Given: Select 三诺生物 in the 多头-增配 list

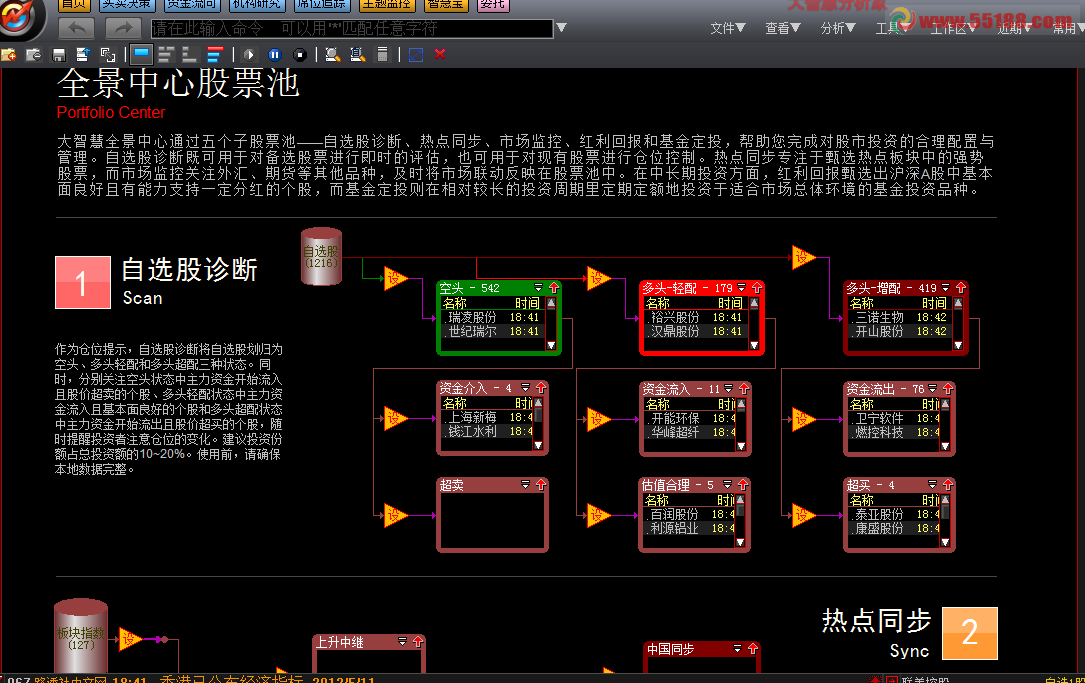Looking at the screenshot, I should point(900,317).
